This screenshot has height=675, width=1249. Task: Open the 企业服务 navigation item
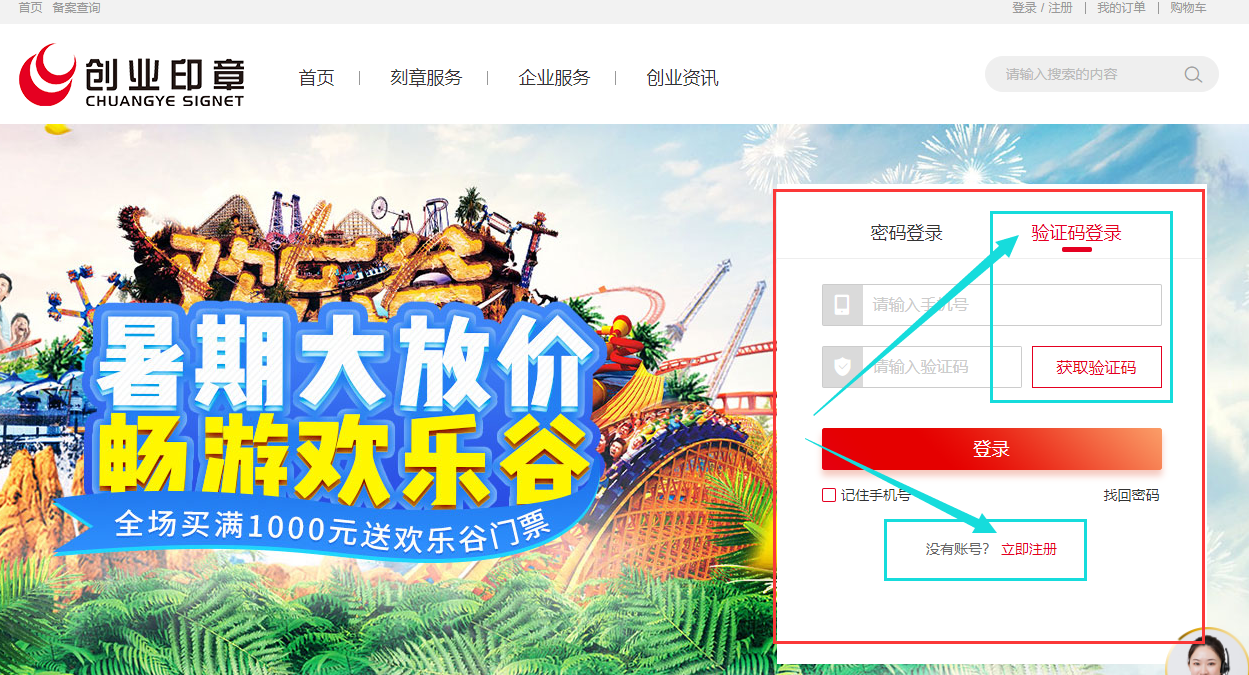(554, 78)
